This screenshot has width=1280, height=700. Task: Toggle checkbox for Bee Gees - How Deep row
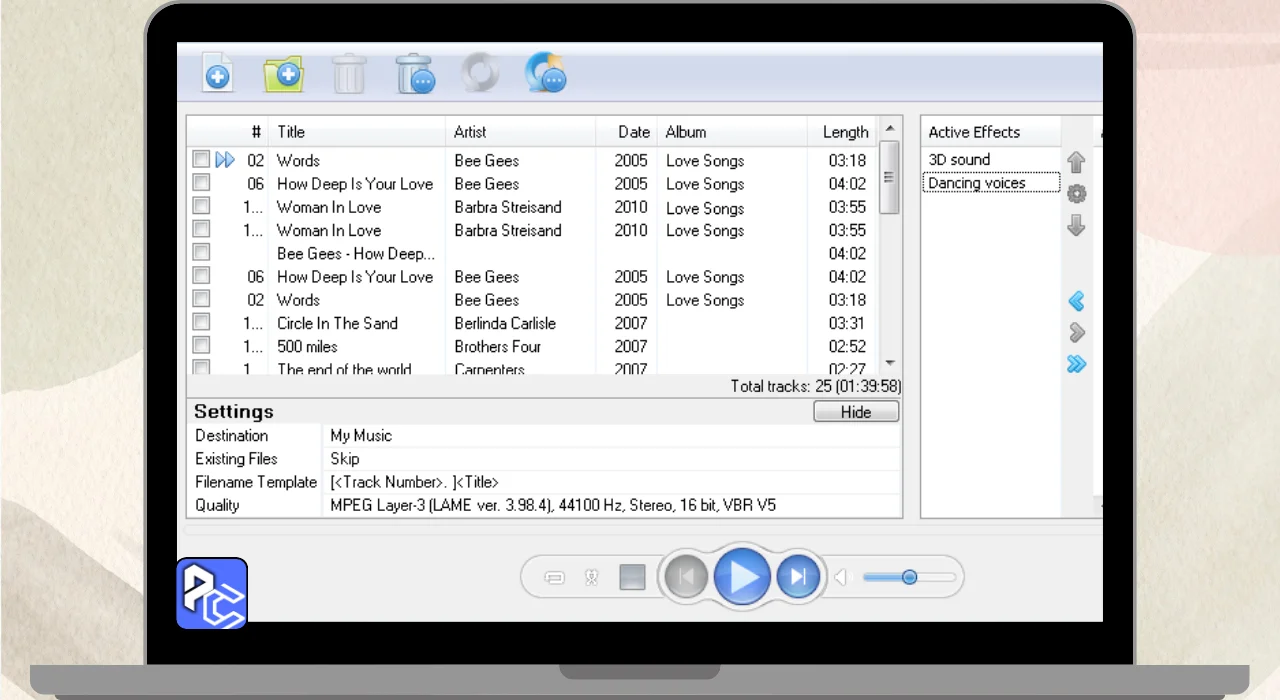pos(201,253)
